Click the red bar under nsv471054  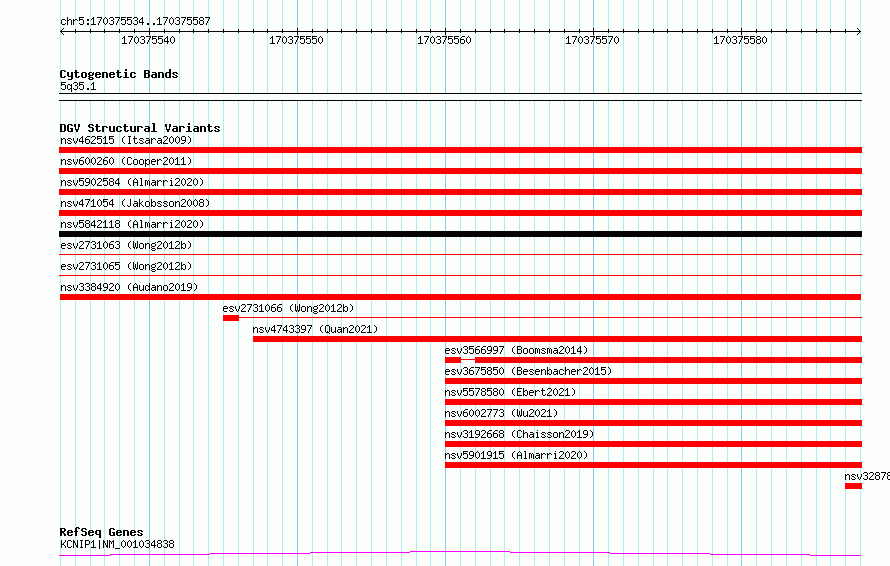460,213
